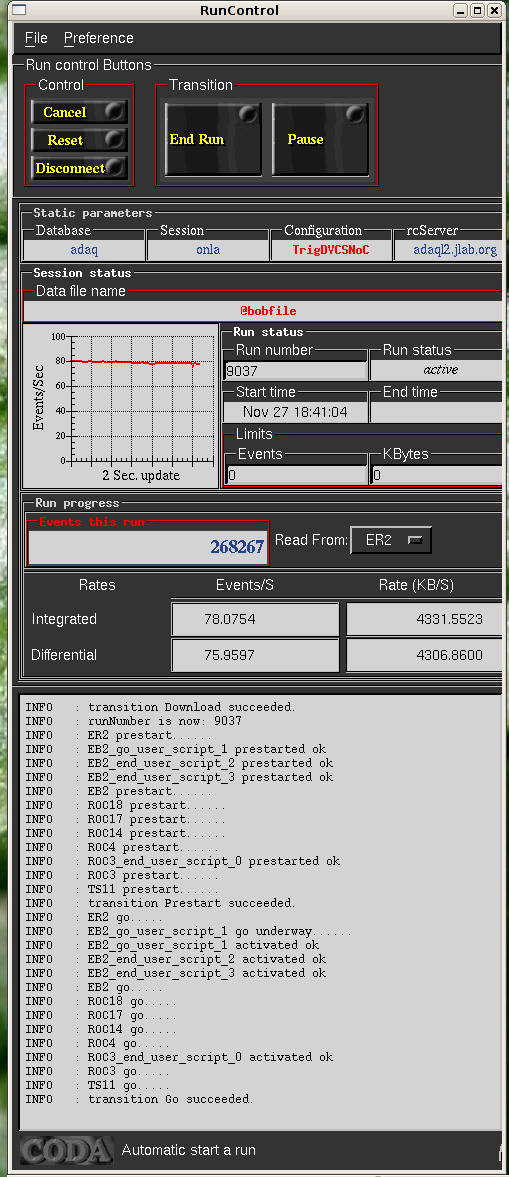Select the Run number field
The image size is (509, 1177).
[x=296, y=369]
